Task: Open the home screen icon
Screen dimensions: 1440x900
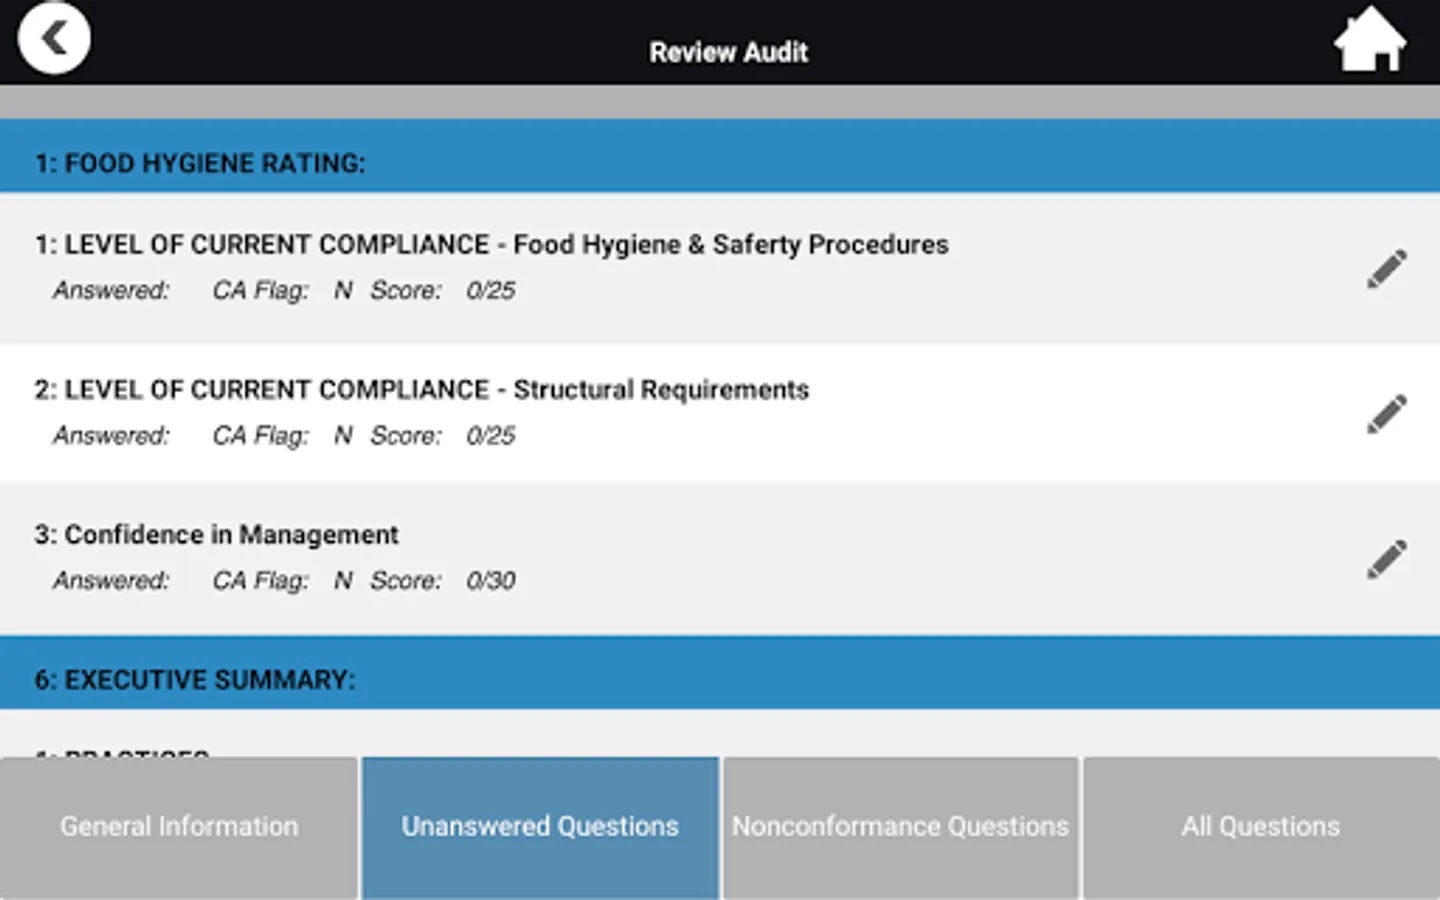Action: (x=1369, y=40)
